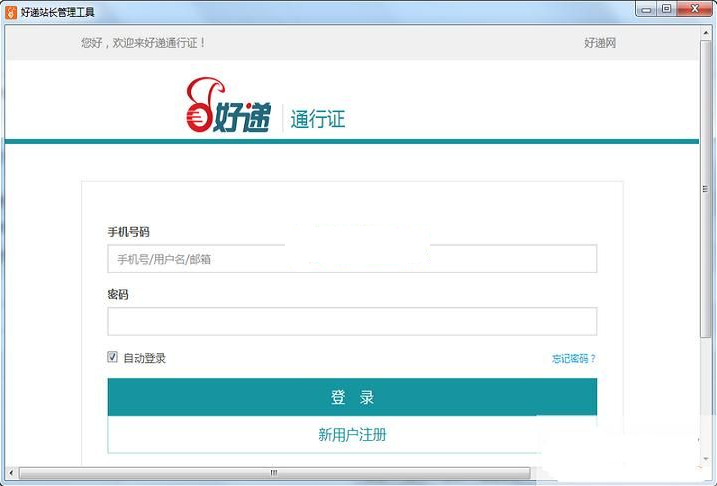Toggle the 自动登录 checkbox
717x486 pixels.
pos(112,357)
